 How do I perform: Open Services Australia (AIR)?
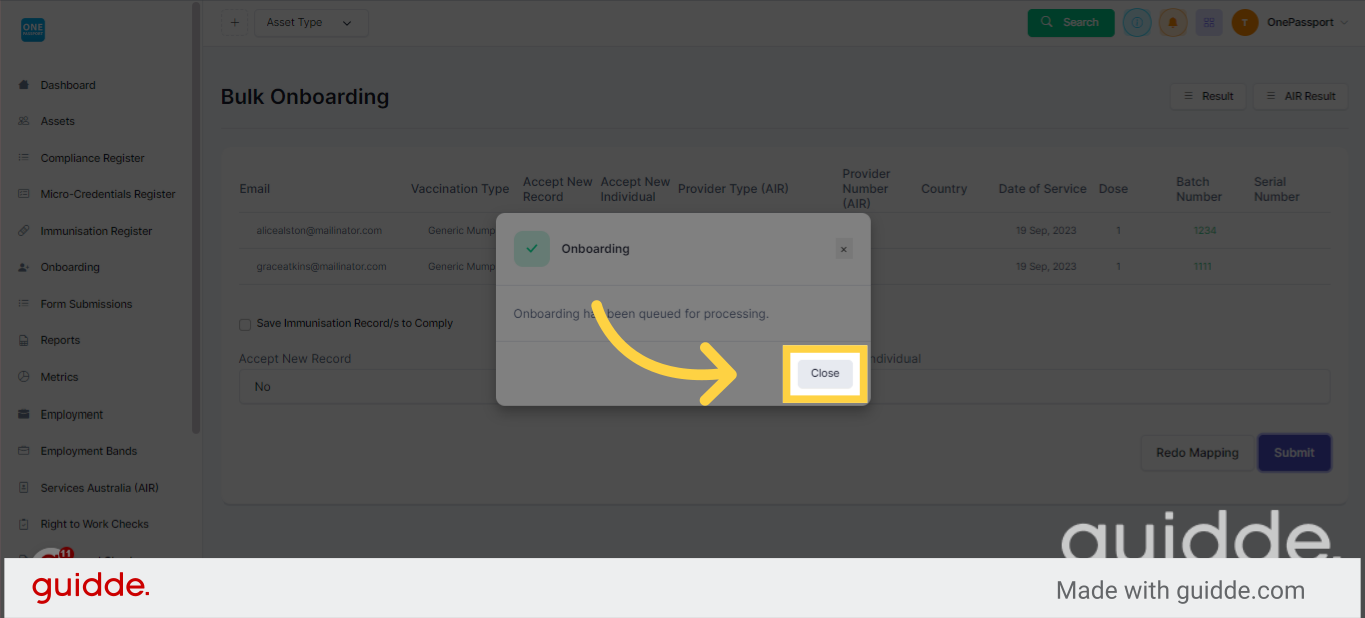(x=99, y=488)
